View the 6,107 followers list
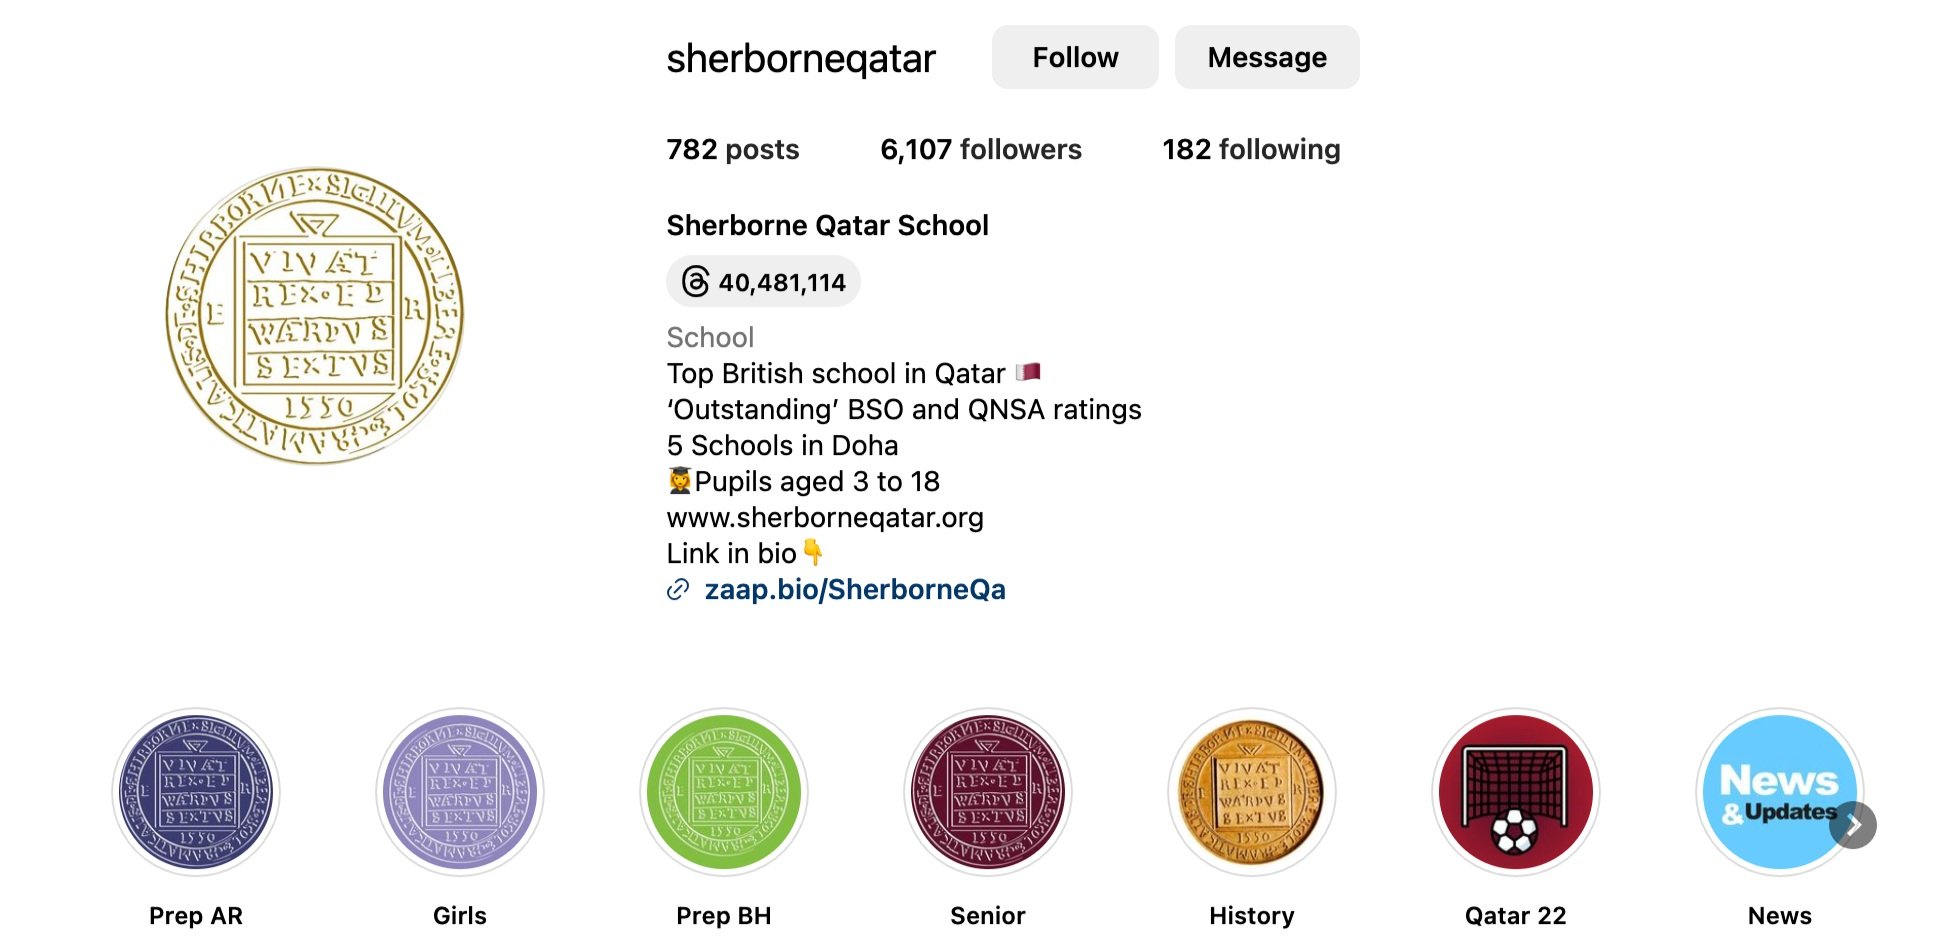 click(x=980, y=150)
